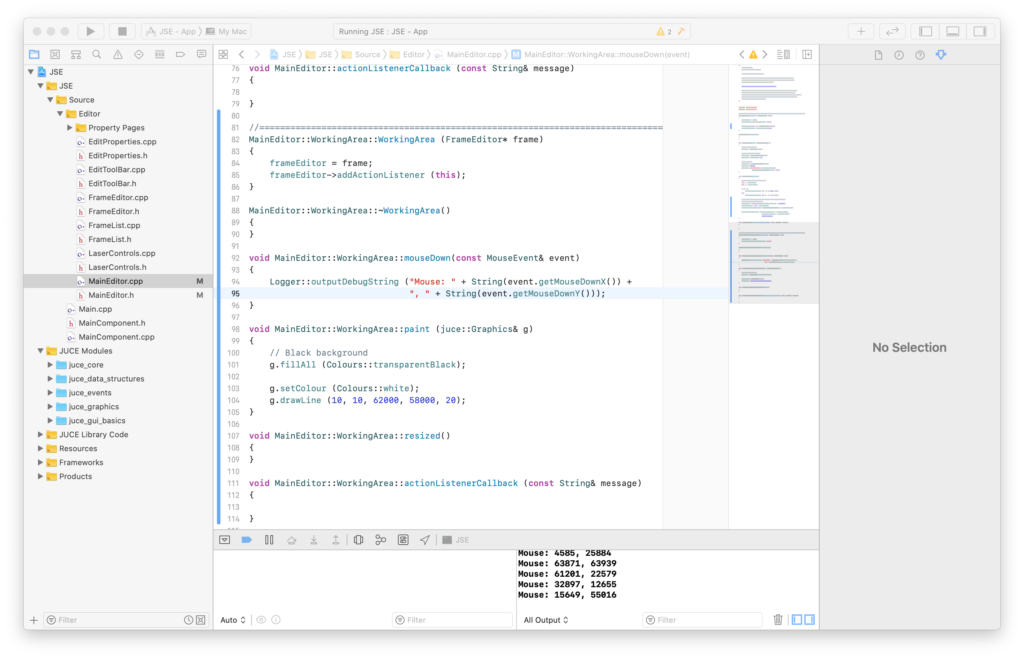Select EditToolBar.cpp in file navigator
Screen dimensions: 1024x659
pos(116,170)
